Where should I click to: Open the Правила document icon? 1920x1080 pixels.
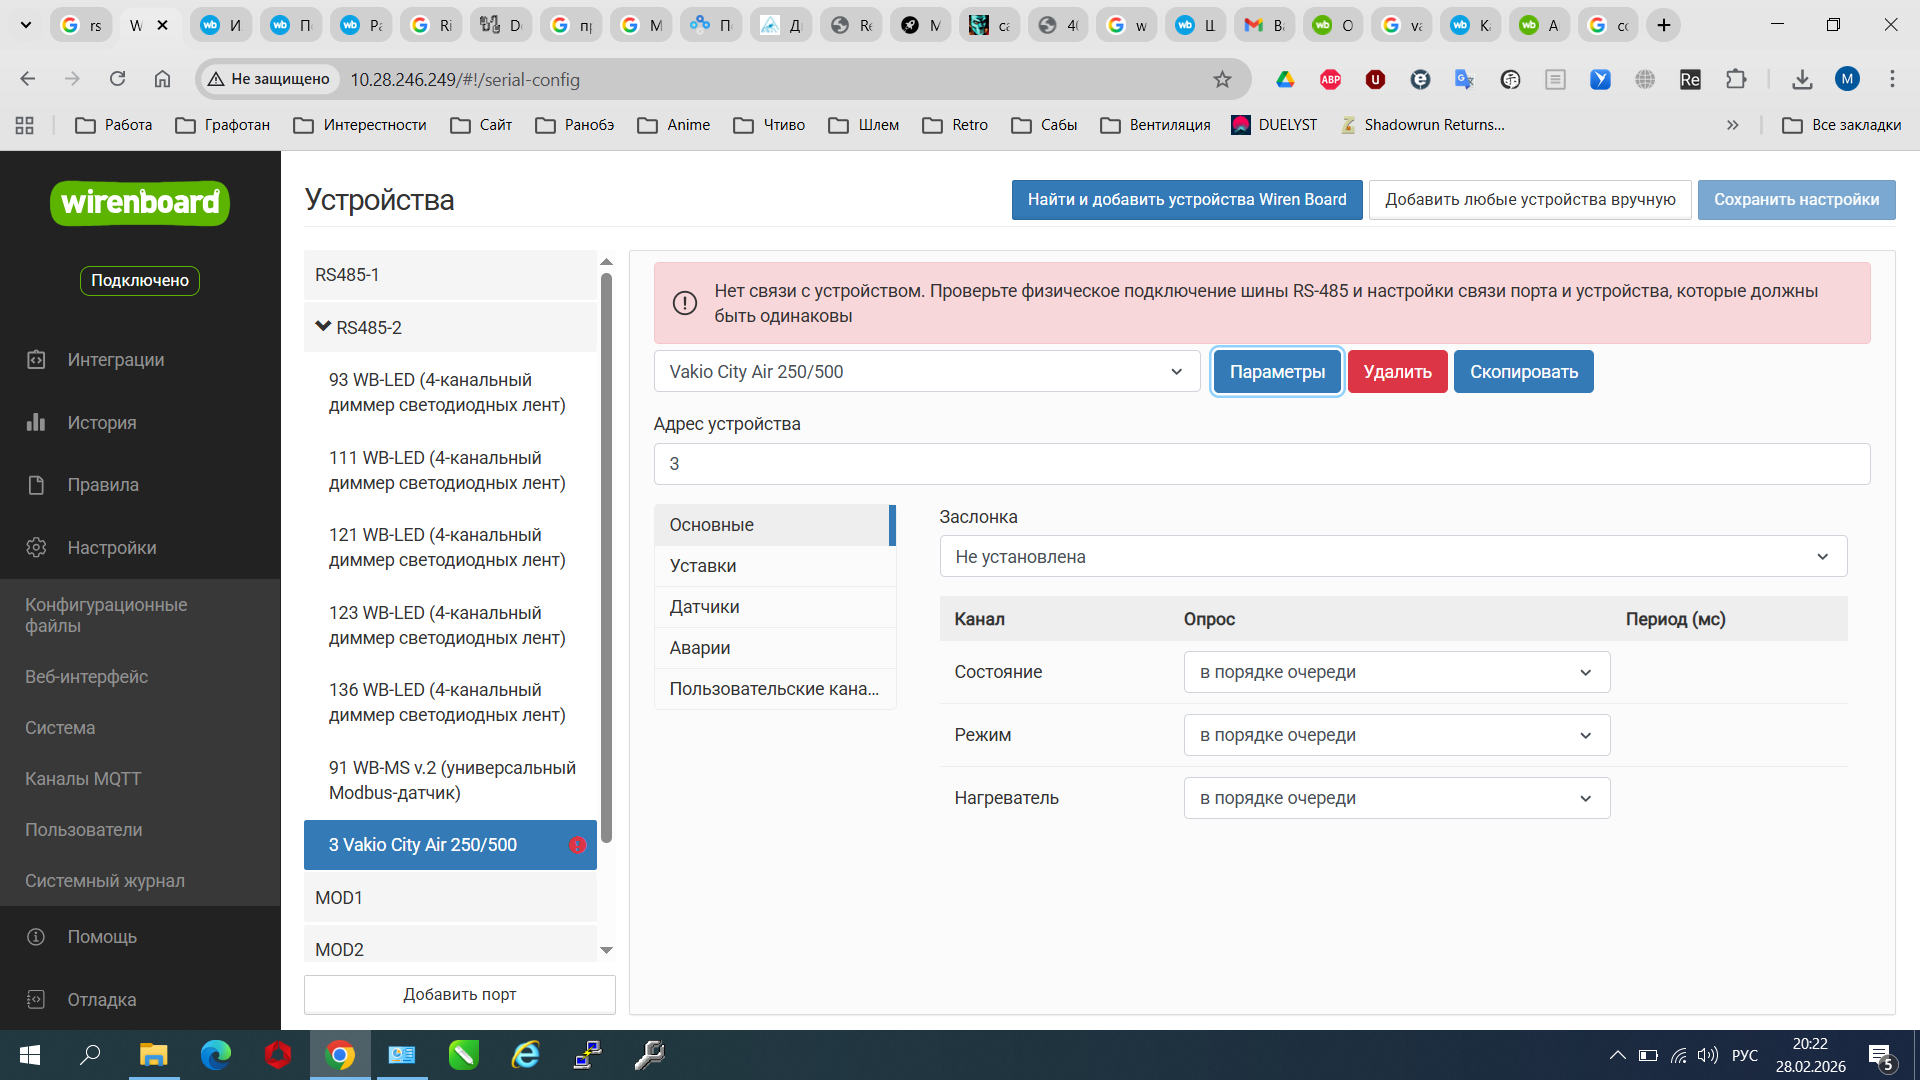coord(36,485)
